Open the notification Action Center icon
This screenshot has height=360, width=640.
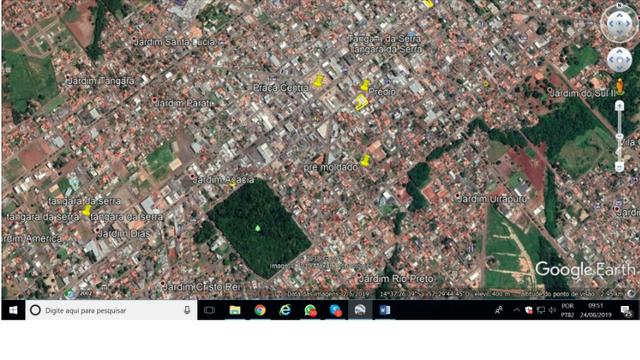click(626, 311)
